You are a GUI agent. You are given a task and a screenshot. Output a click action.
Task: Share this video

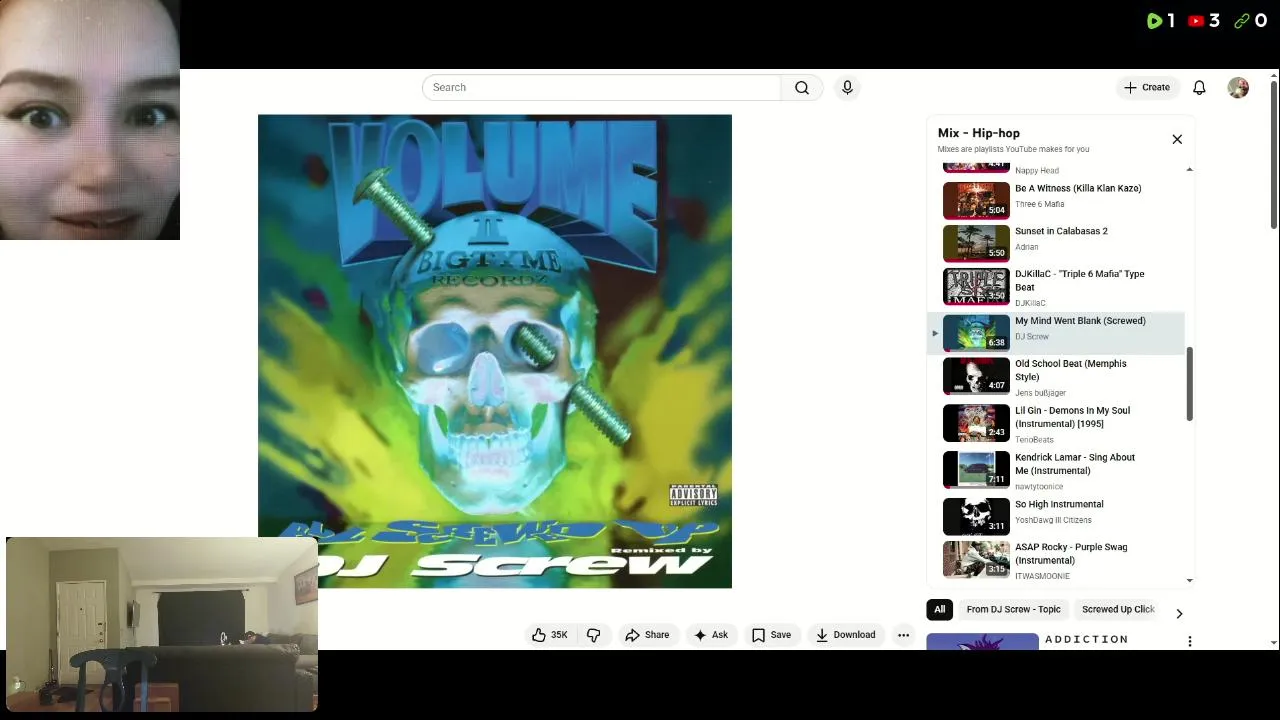coord(647,635)
